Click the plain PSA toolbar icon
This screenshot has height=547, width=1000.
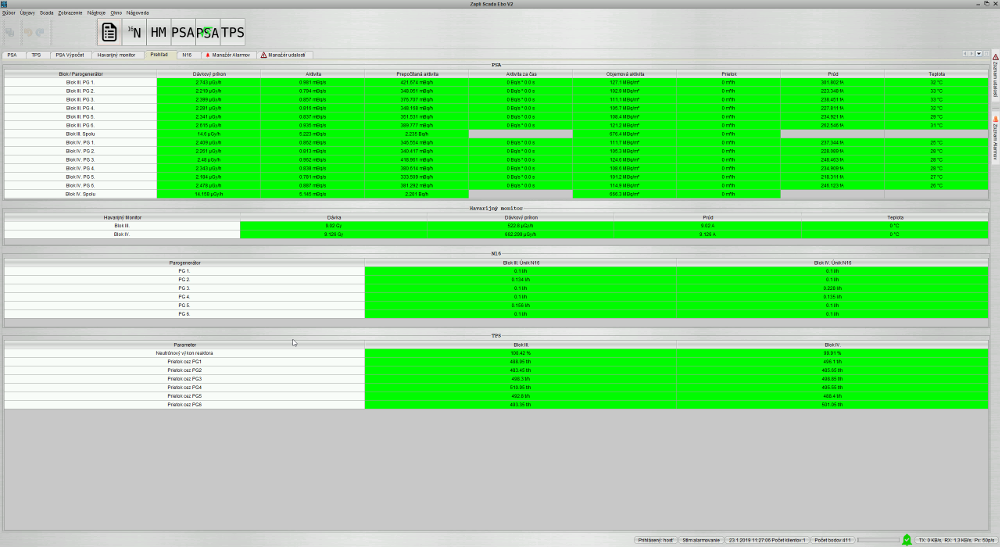(183, 32)
